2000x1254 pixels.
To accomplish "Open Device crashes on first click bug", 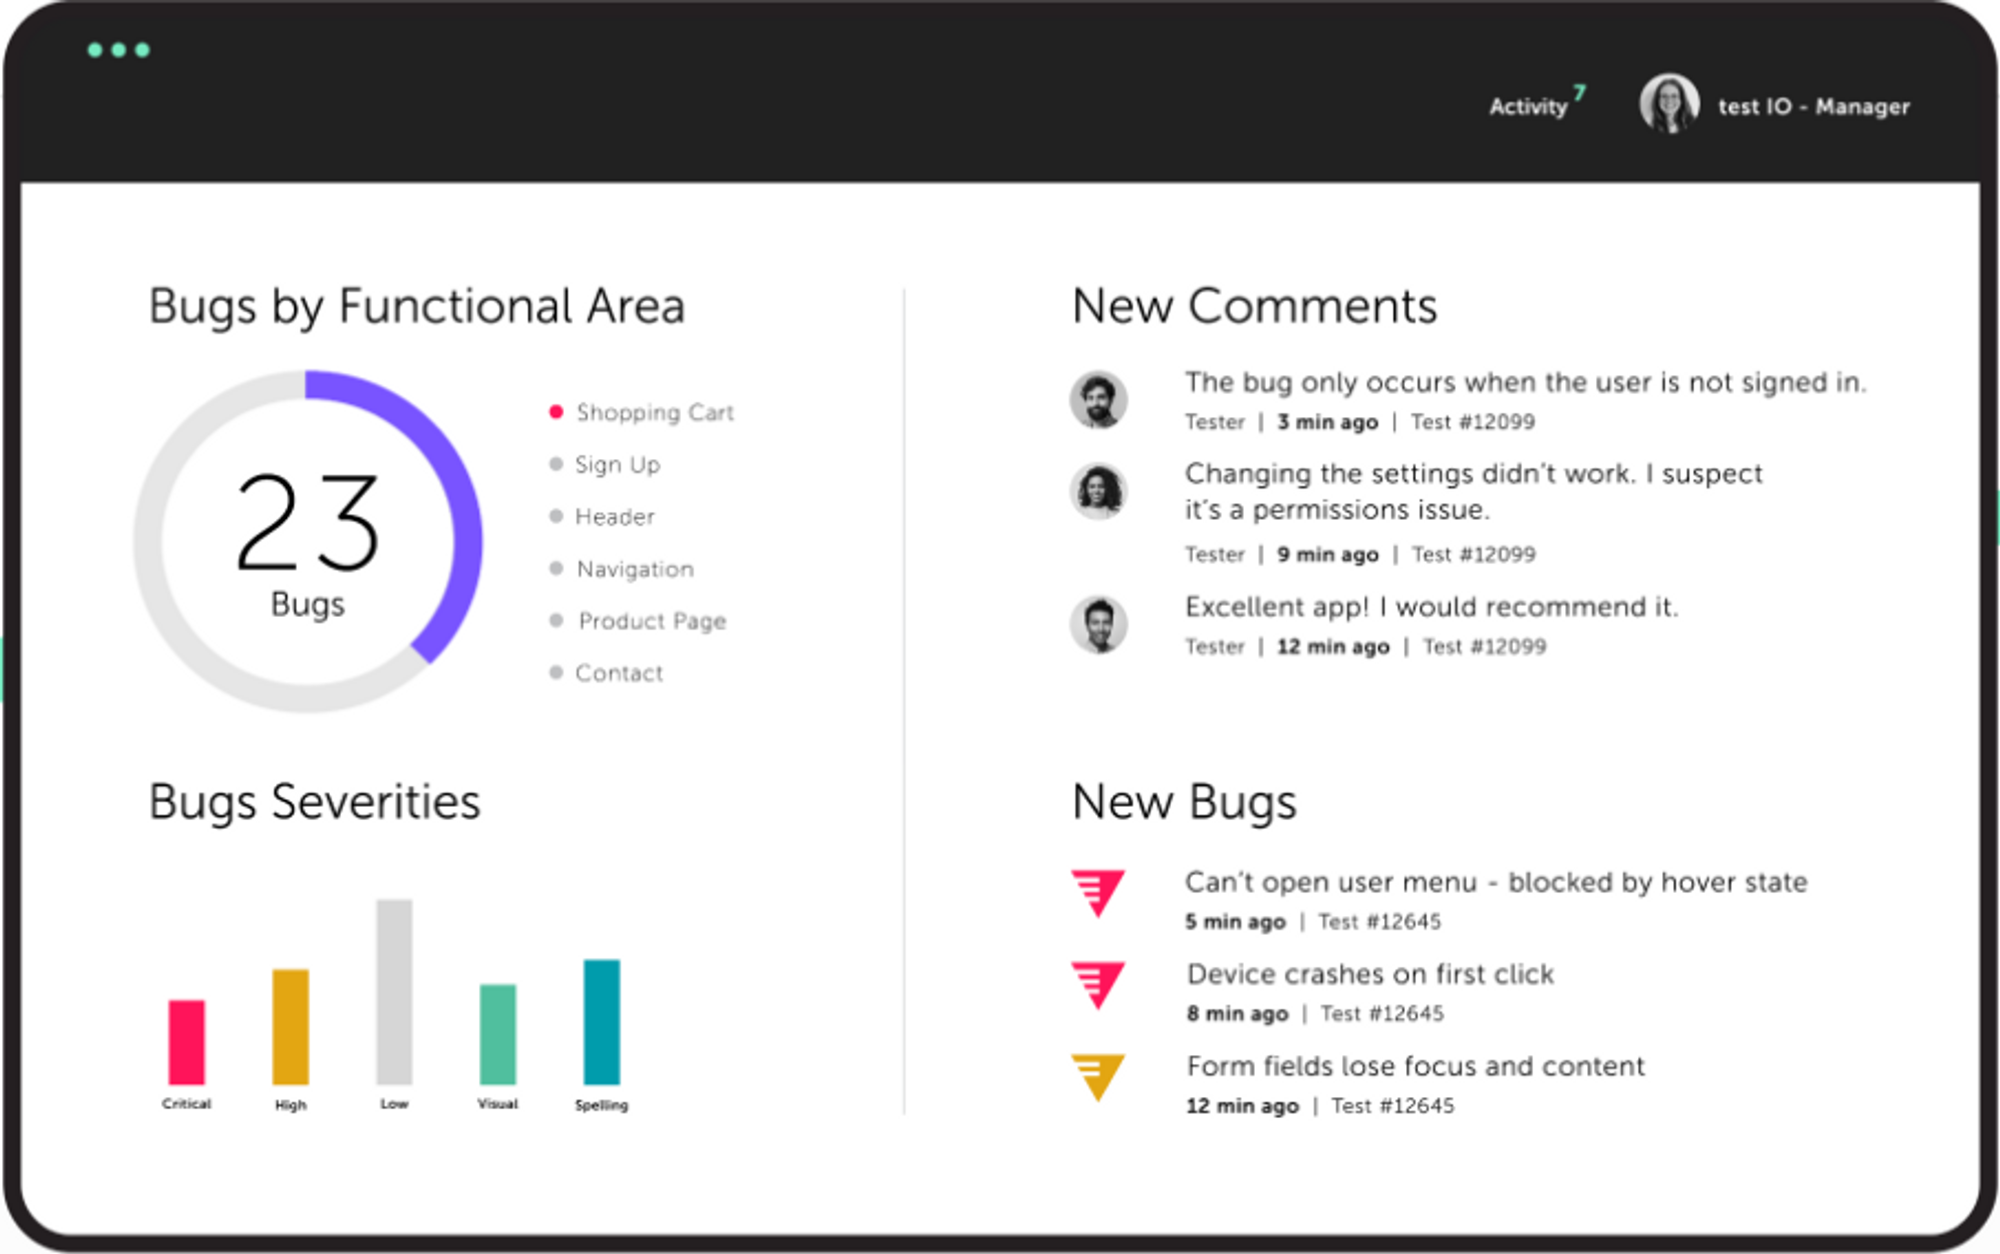I will [1370, 974].
